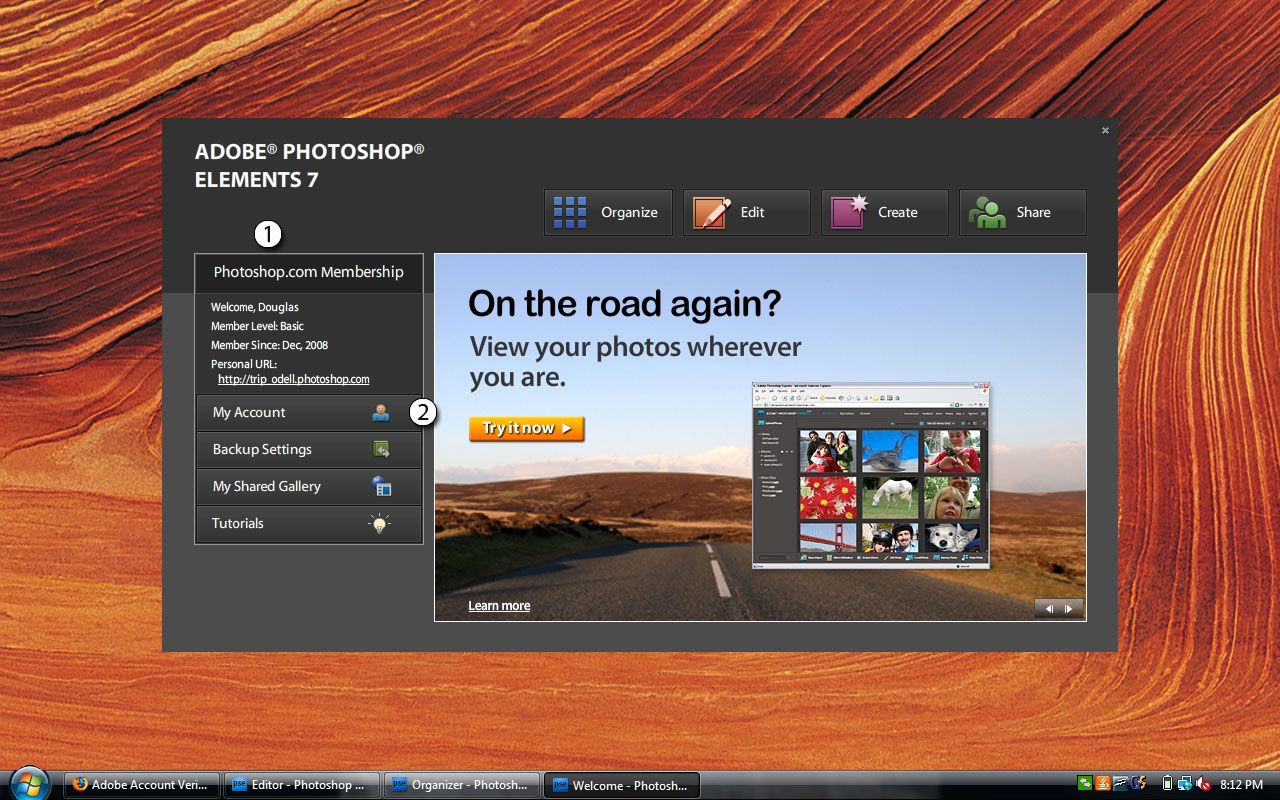
Task: Select the Welcome taskbar window button
Action: (x=622, y=785)
